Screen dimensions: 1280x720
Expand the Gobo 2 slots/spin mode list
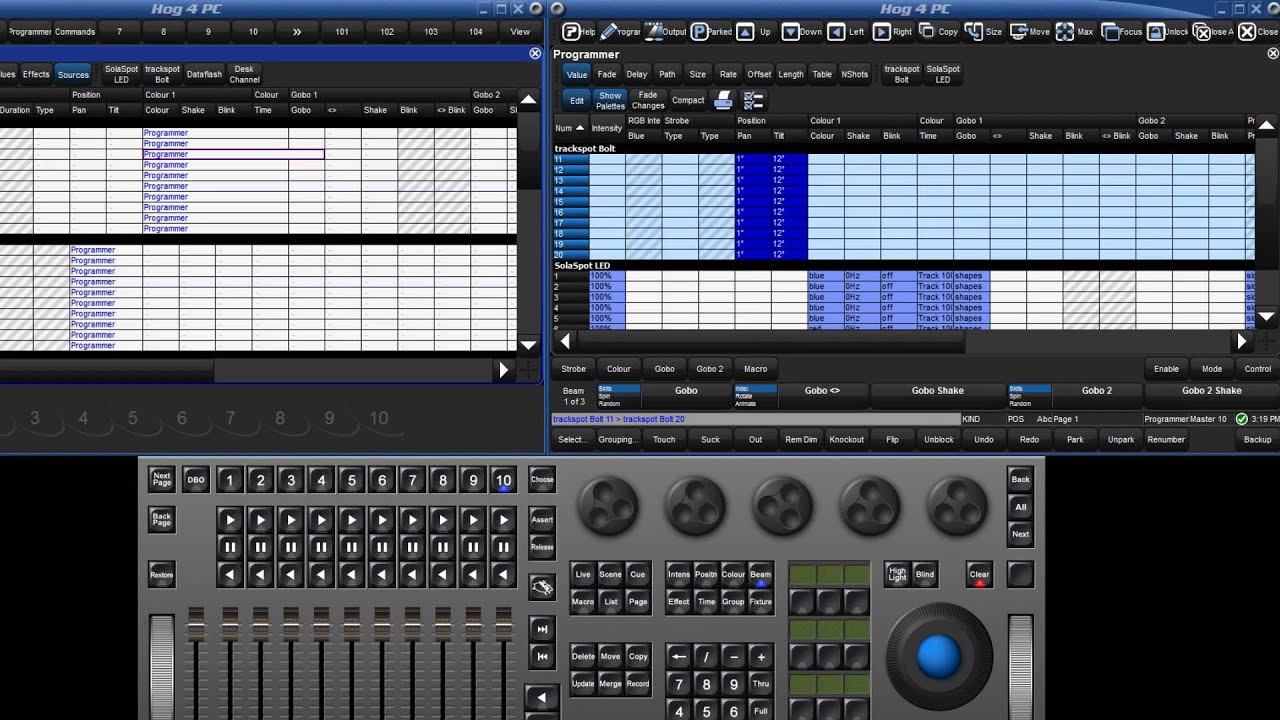[x=1029, y=396]
